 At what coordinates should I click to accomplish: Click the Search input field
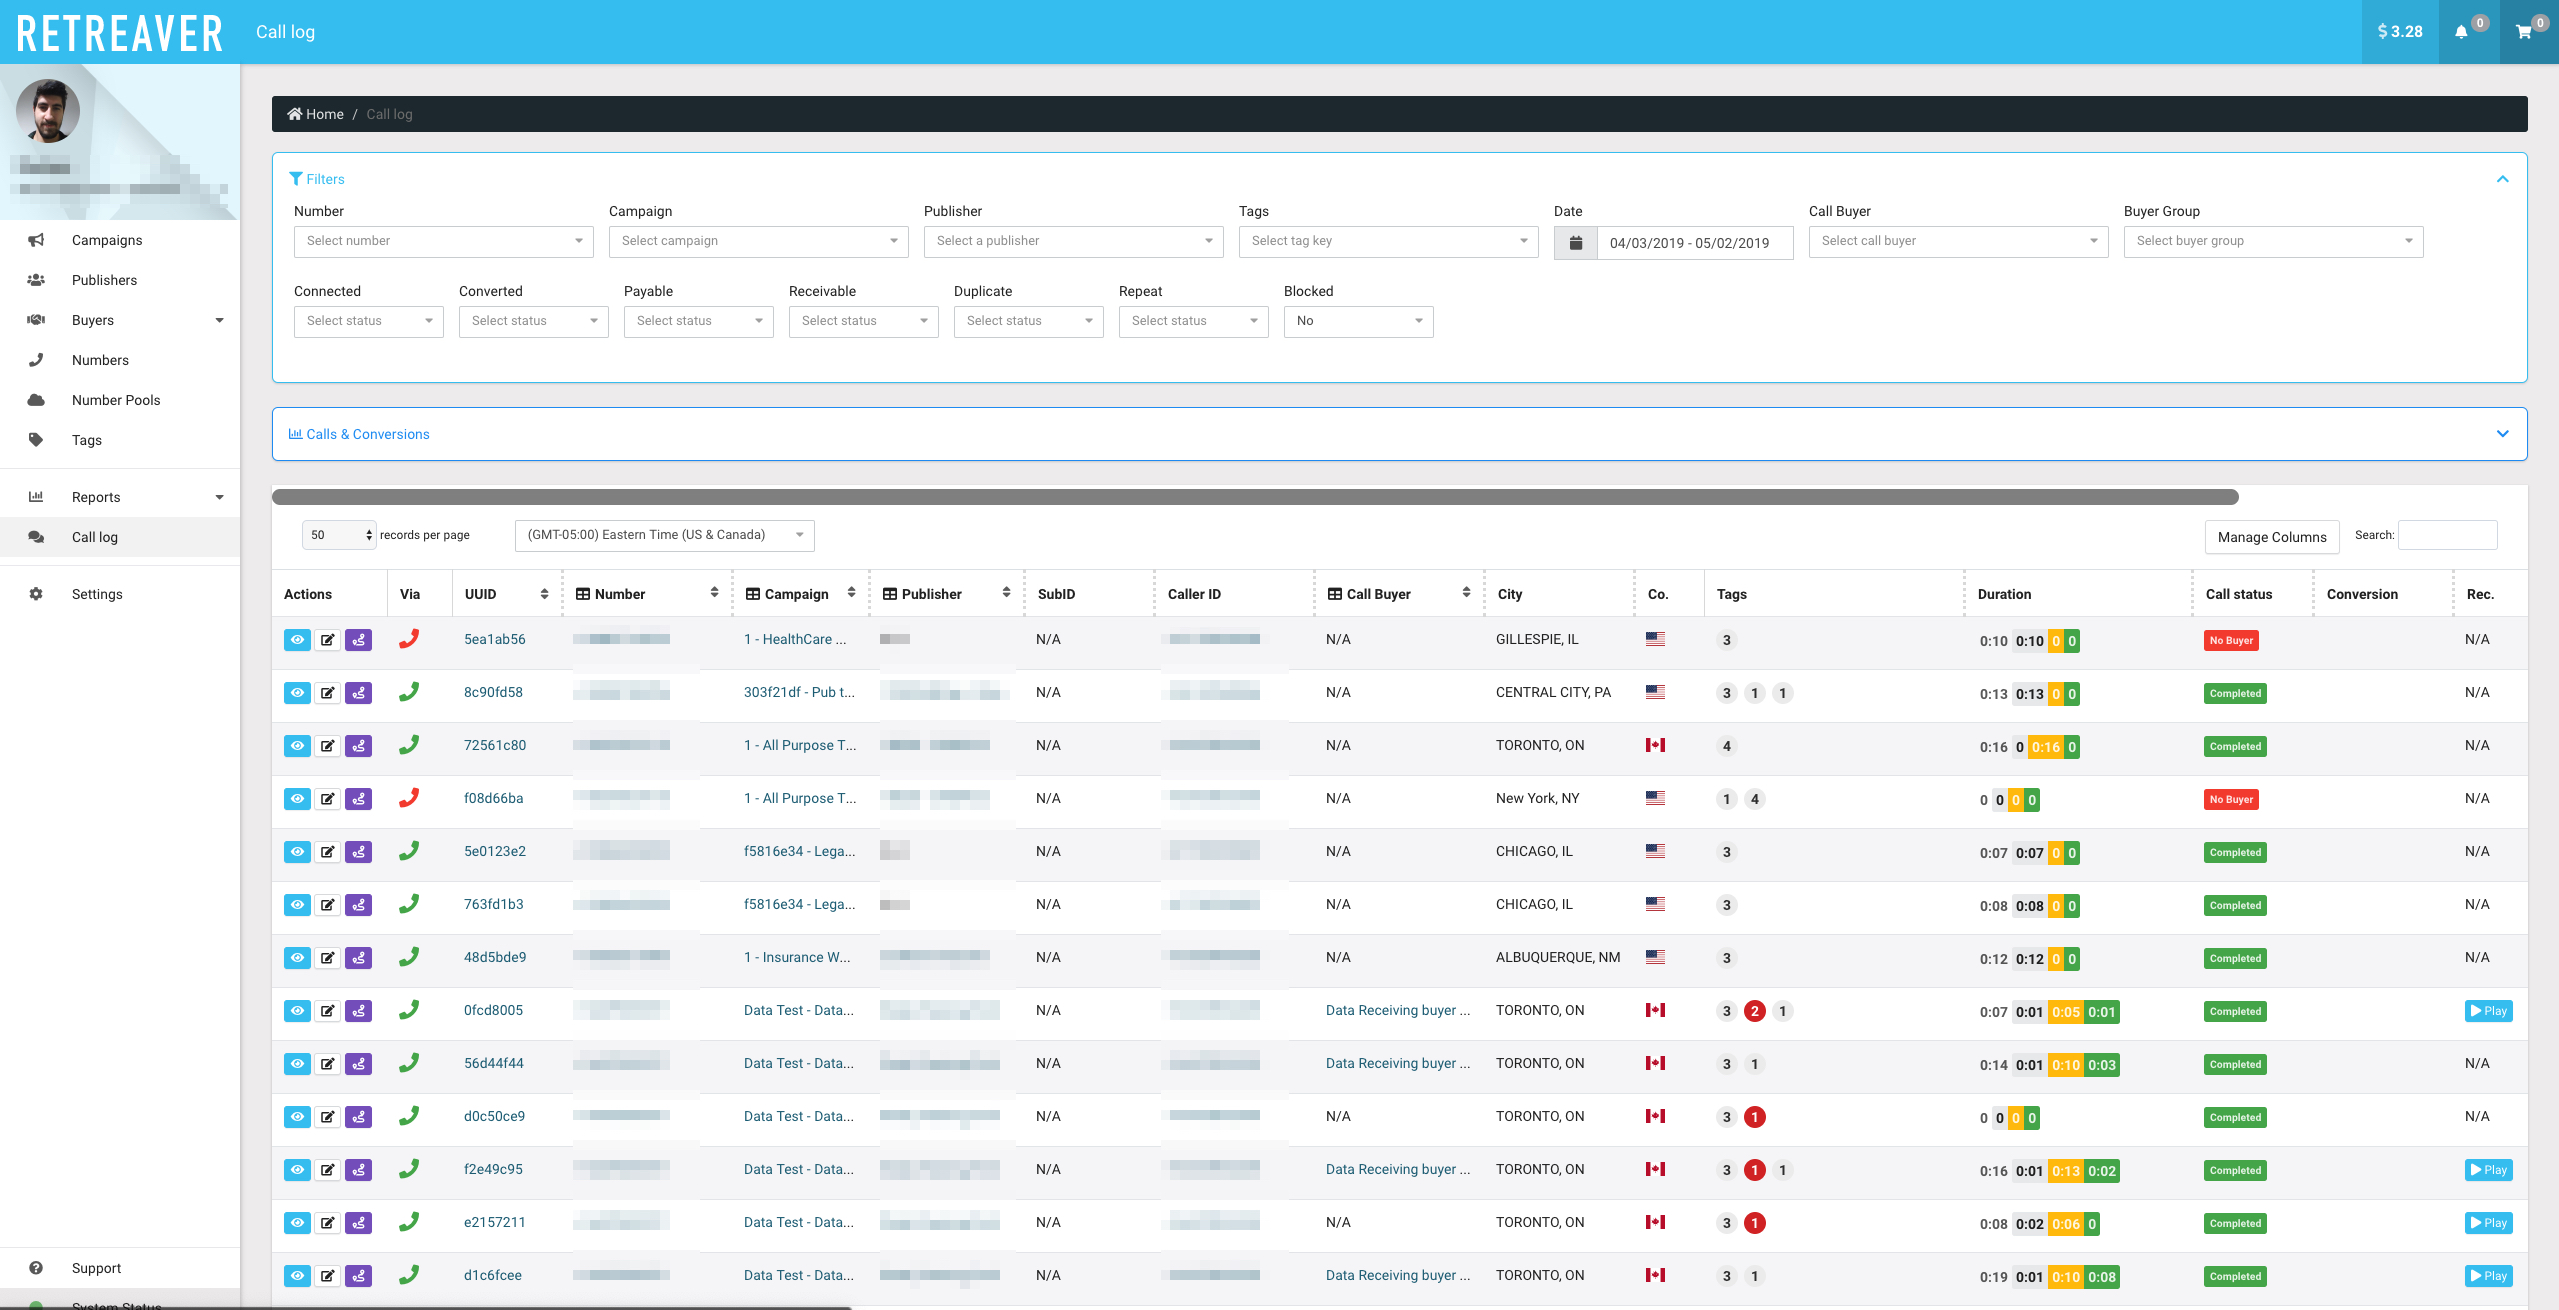coord(2447,535)
